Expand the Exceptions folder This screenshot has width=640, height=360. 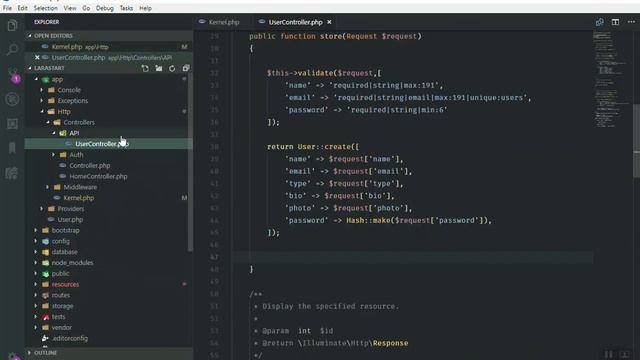41,100
